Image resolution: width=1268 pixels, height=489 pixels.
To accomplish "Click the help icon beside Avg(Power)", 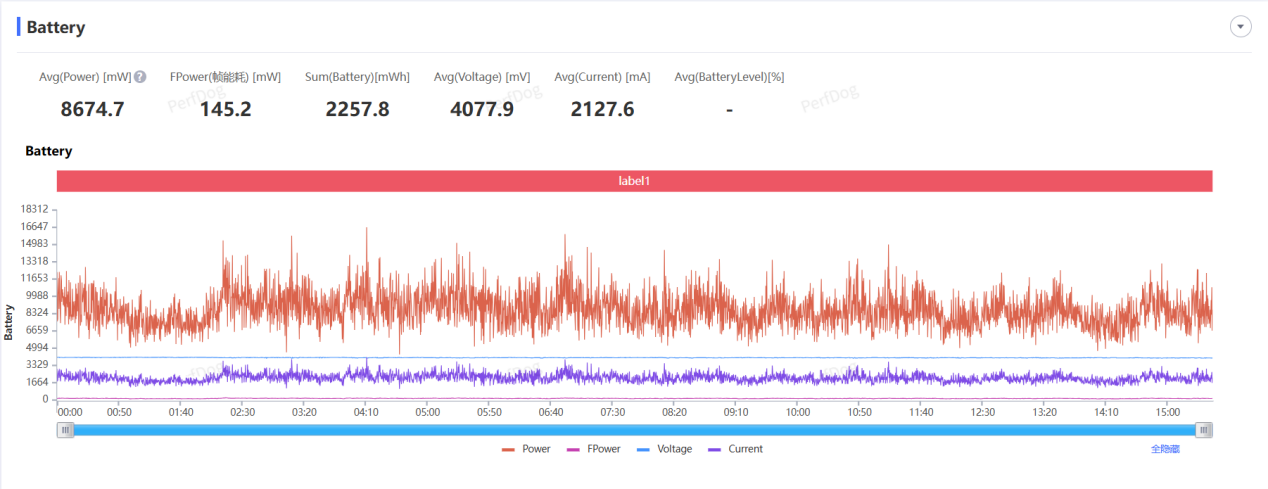I will click(x=140, y=77).
